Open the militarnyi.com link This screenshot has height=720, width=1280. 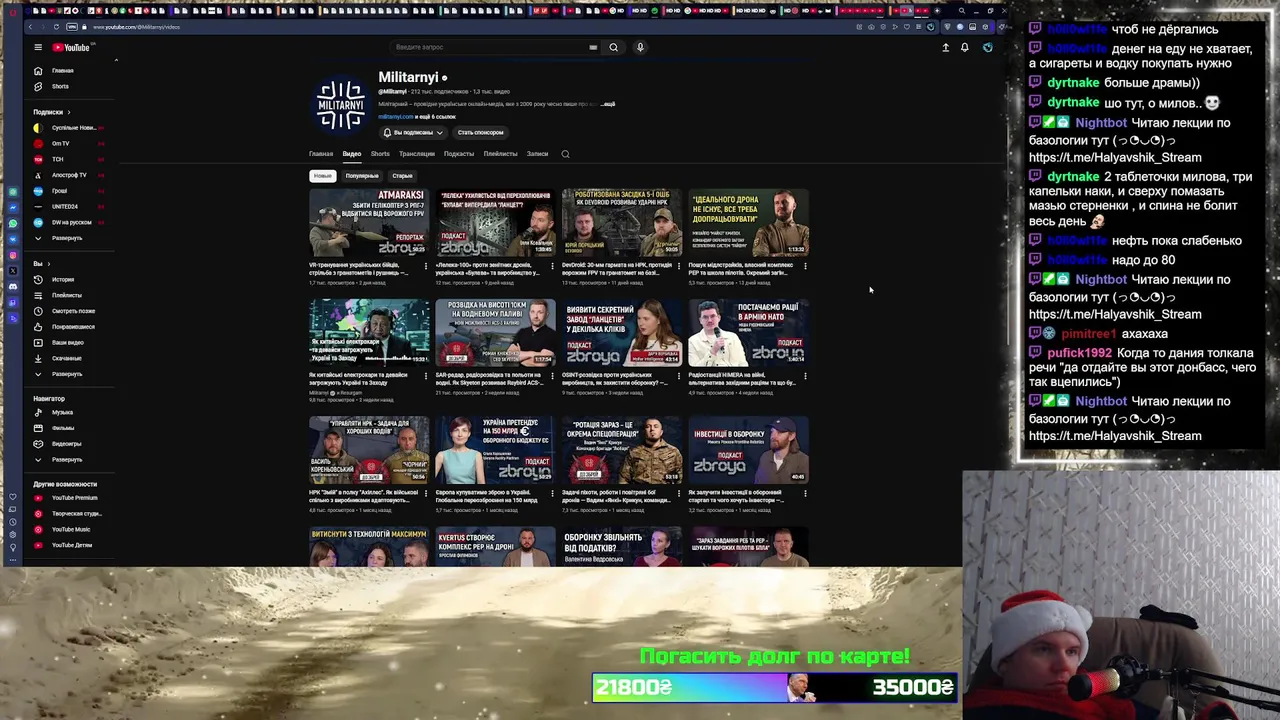coord(396,117)
